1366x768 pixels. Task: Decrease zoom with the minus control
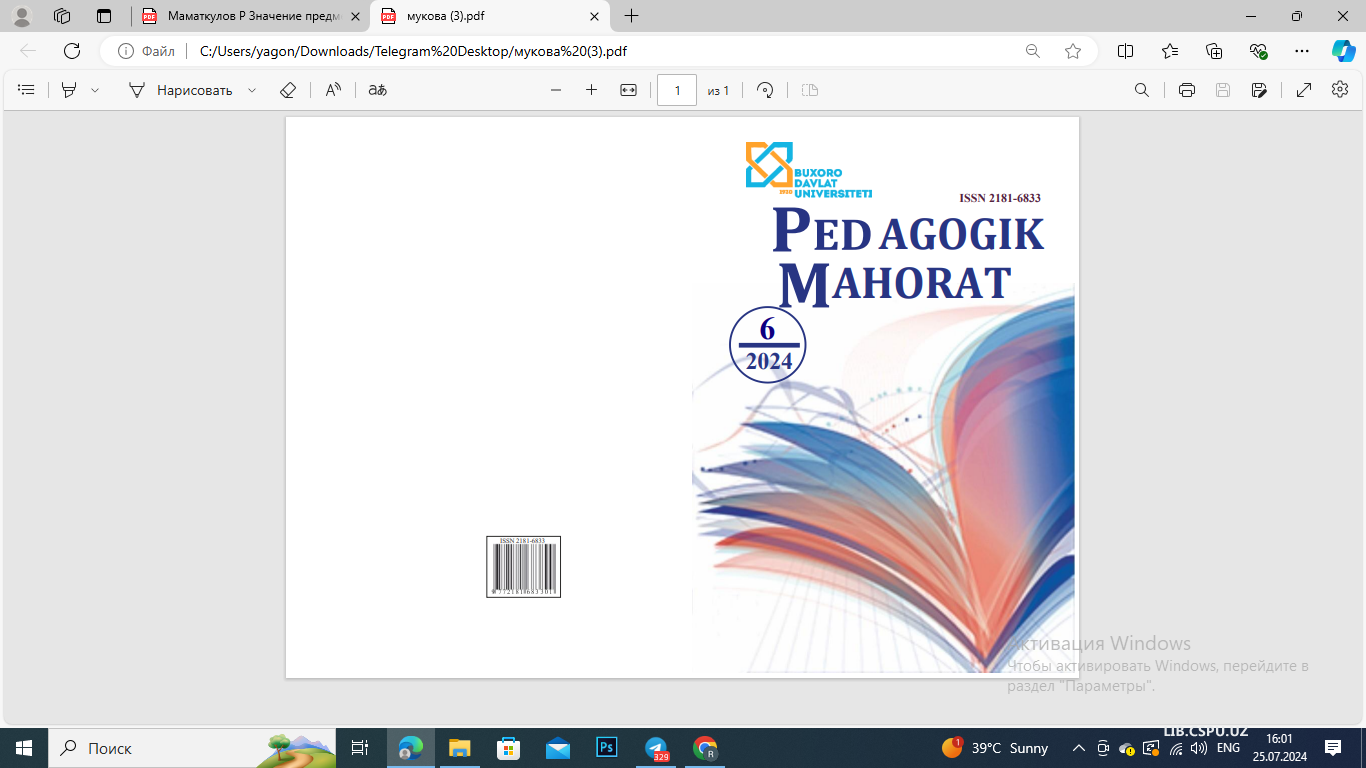point(556,90)
